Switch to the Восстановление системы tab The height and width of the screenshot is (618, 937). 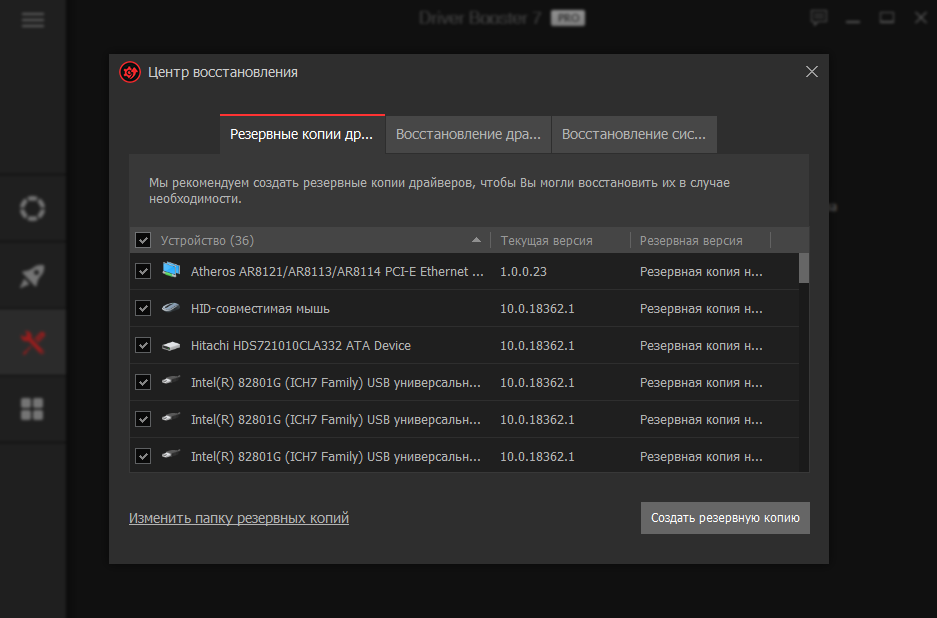[634, 134]
